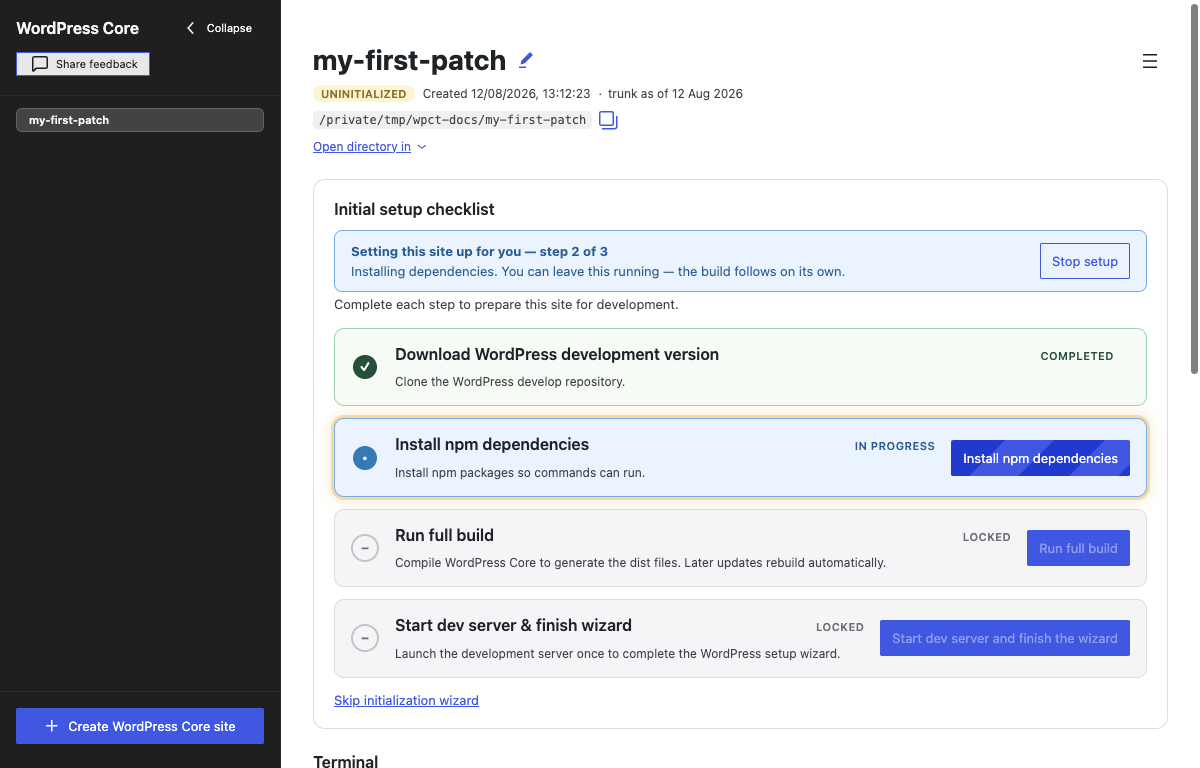Click the /private/tmp/wpct-docs/my-first-patch path text
Image resolution: width=1200 pixels, height=768 pixels.
click(452, 120)
